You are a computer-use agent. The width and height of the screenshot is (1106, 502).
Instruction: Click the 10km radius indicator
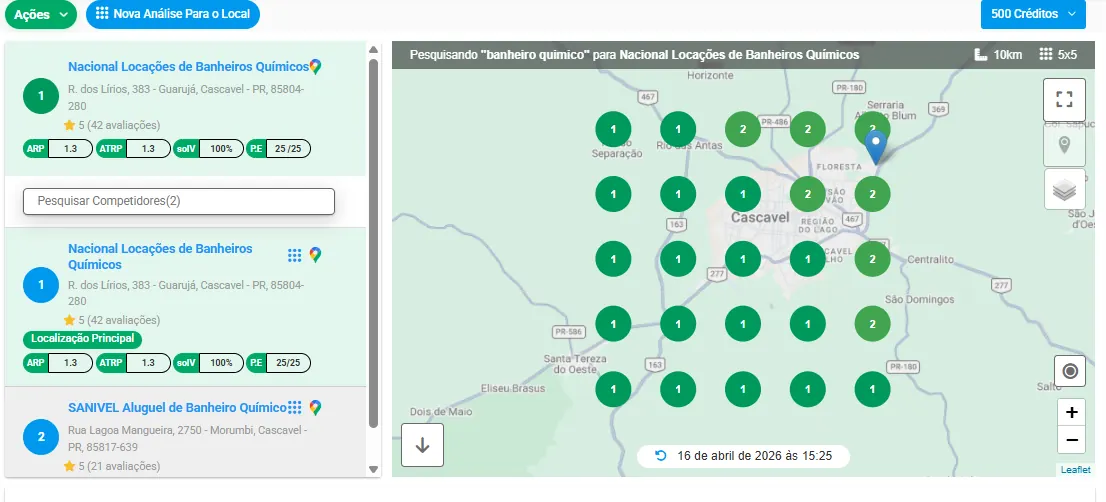click(998, 54)
